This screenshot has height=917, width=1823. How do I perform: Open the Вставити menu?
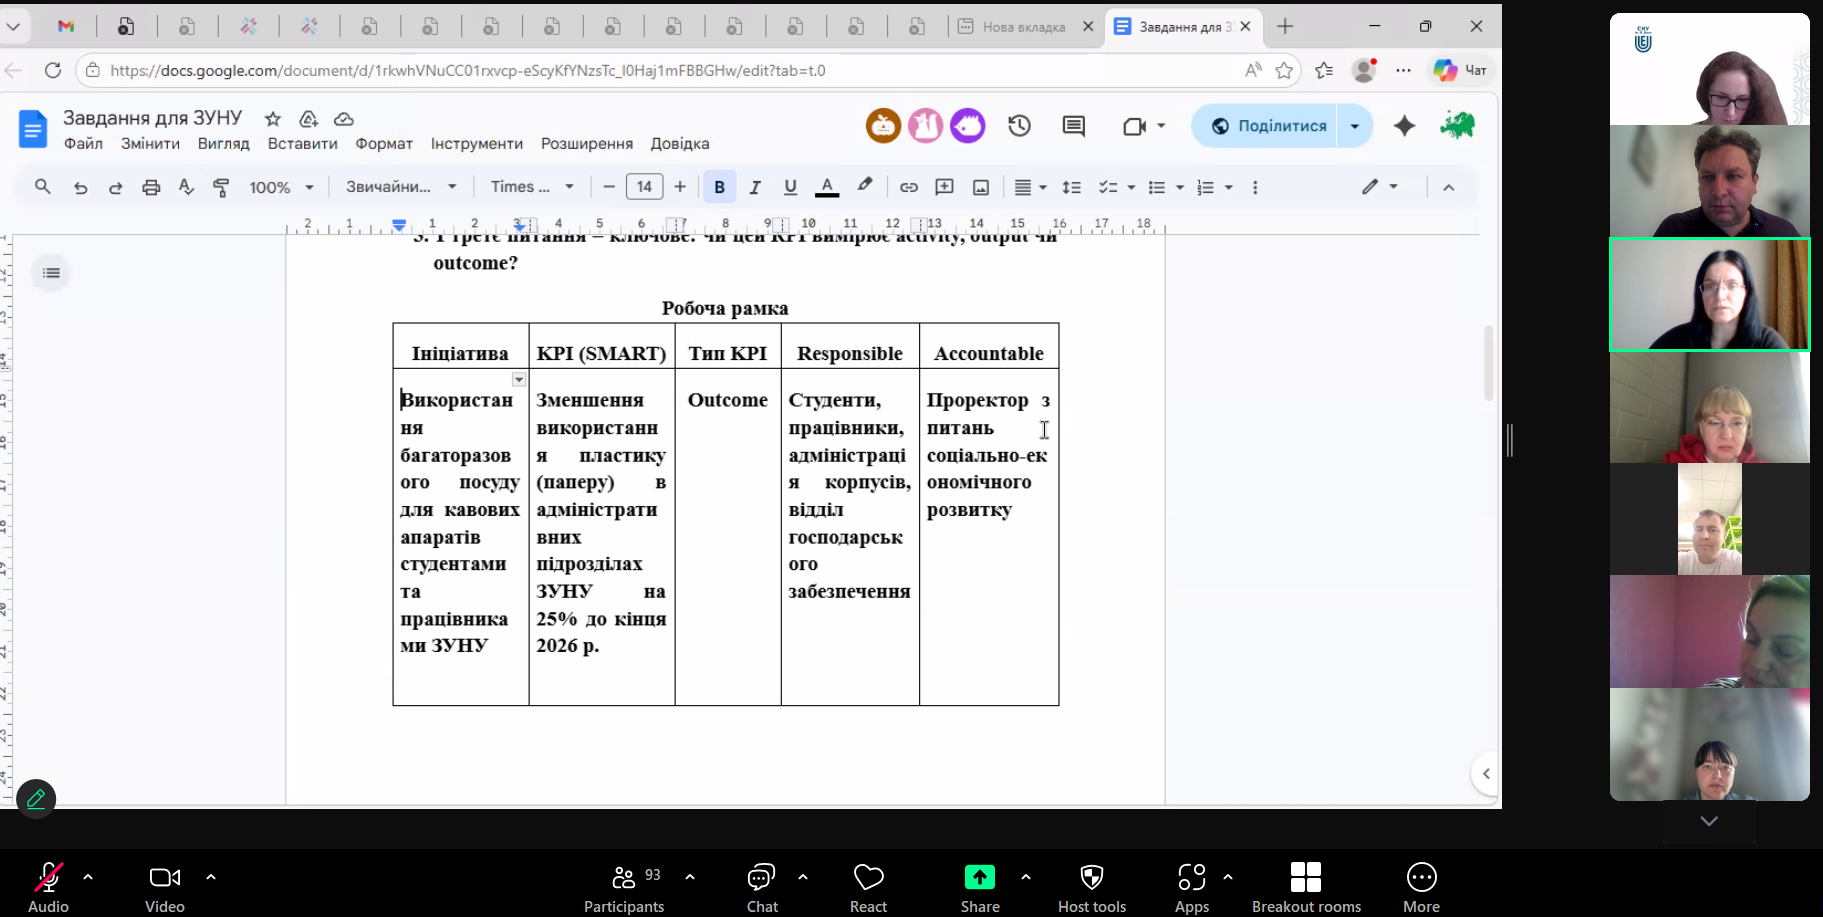point(302,144)
